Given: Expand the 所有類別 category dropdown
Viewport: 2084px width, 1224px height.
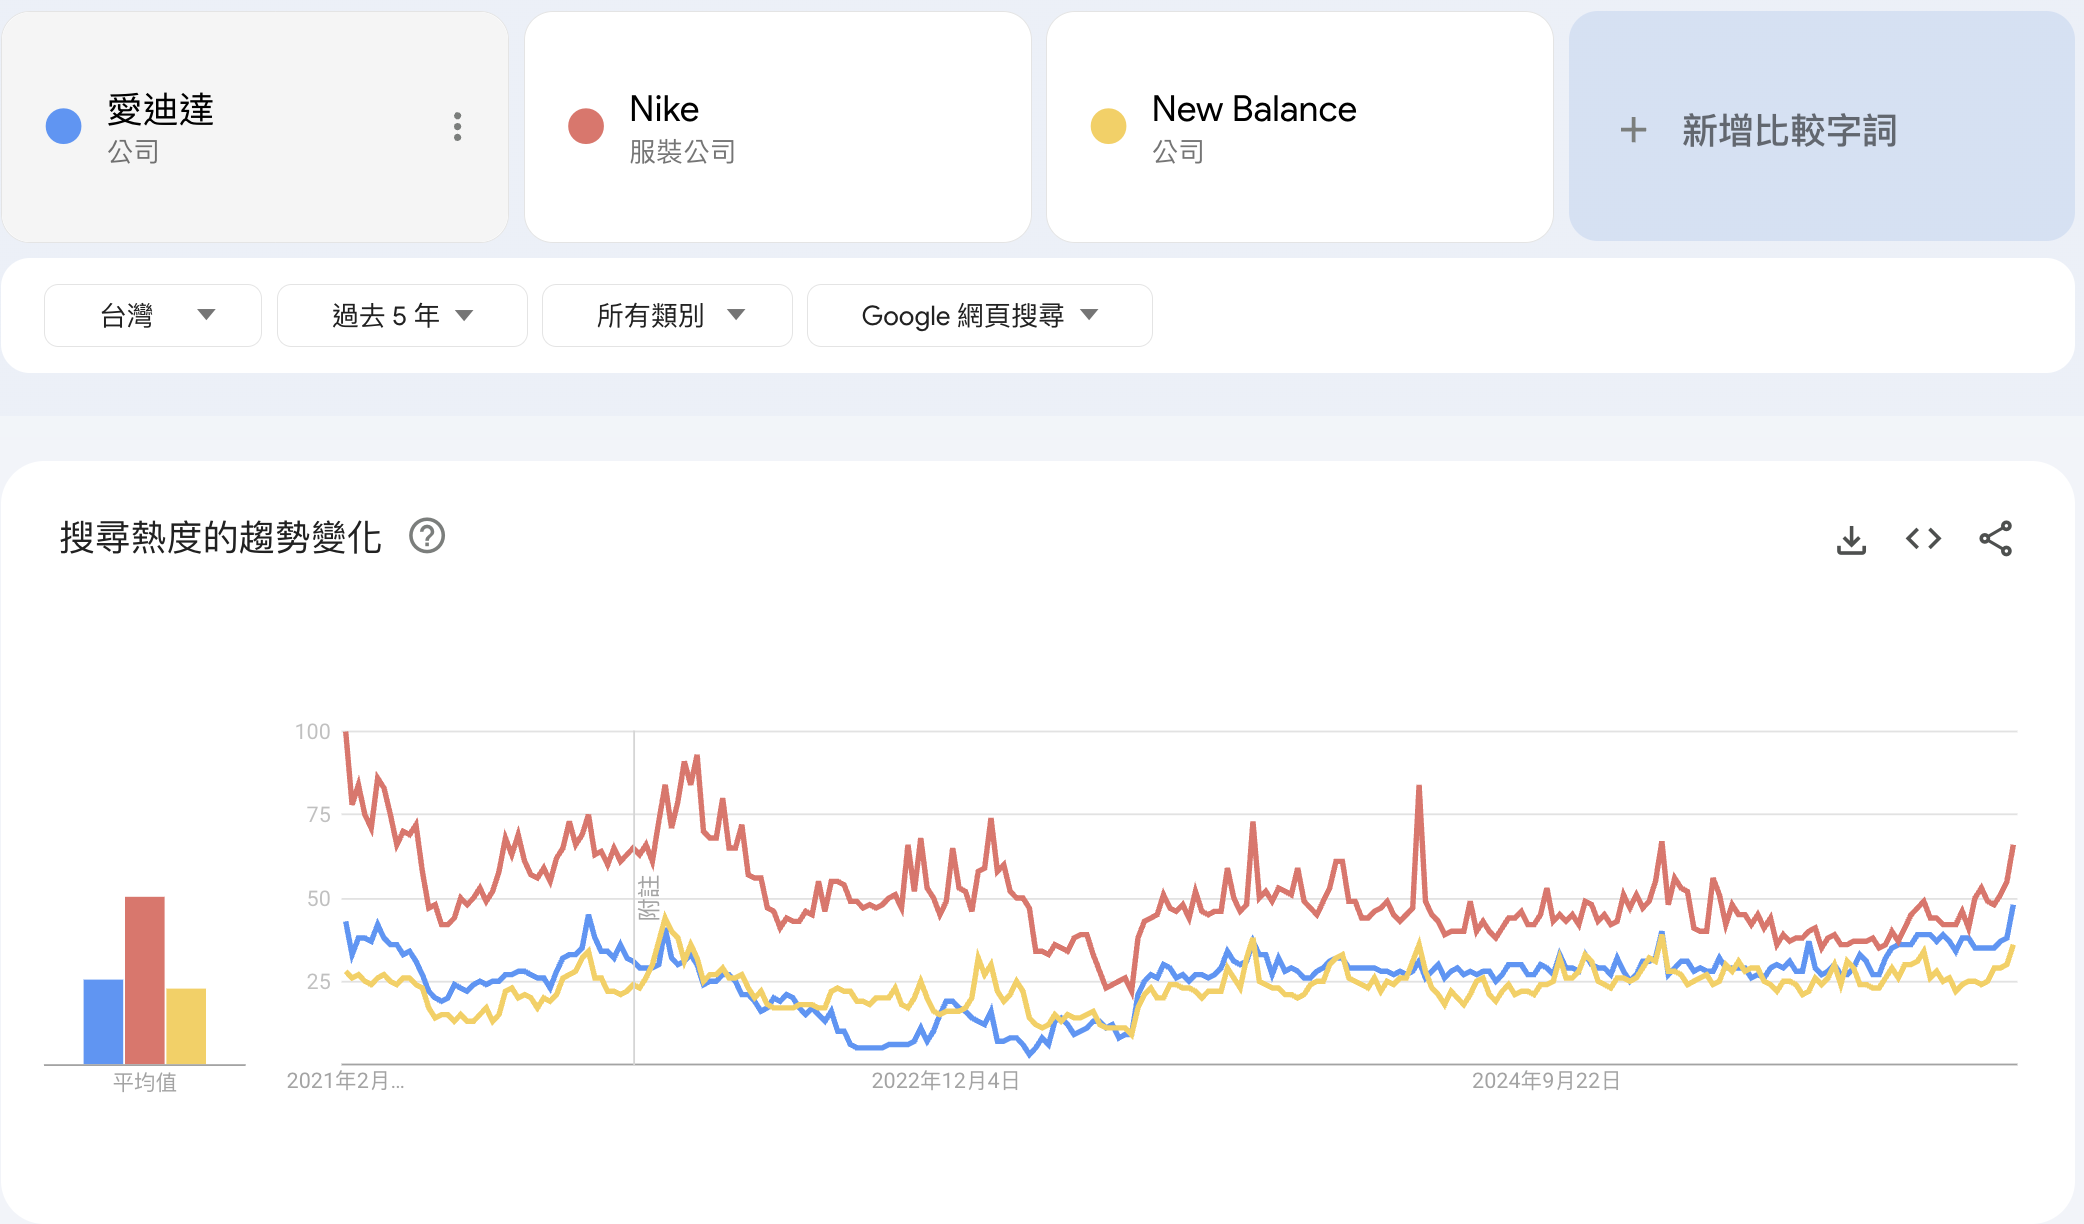Looking at the screenshot, I should pyautogui.click(x=667, y=316).
